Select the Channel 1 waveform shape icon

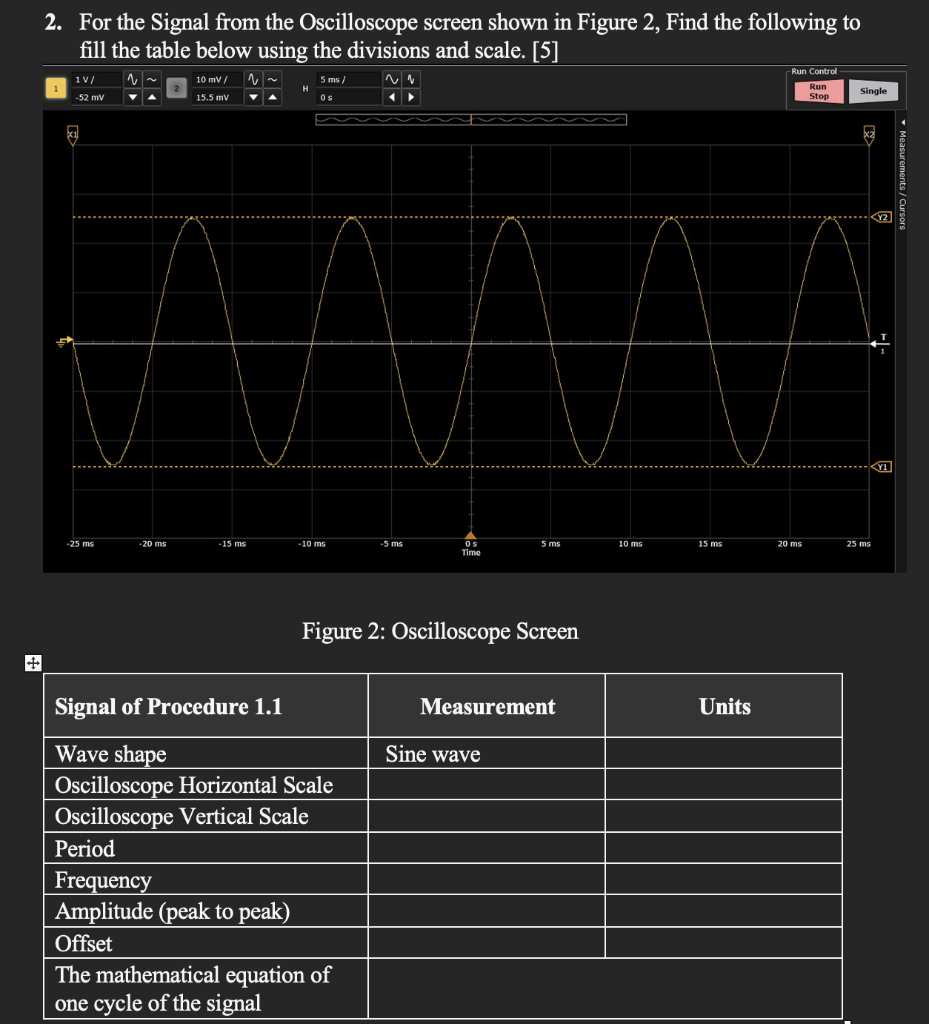130,78
